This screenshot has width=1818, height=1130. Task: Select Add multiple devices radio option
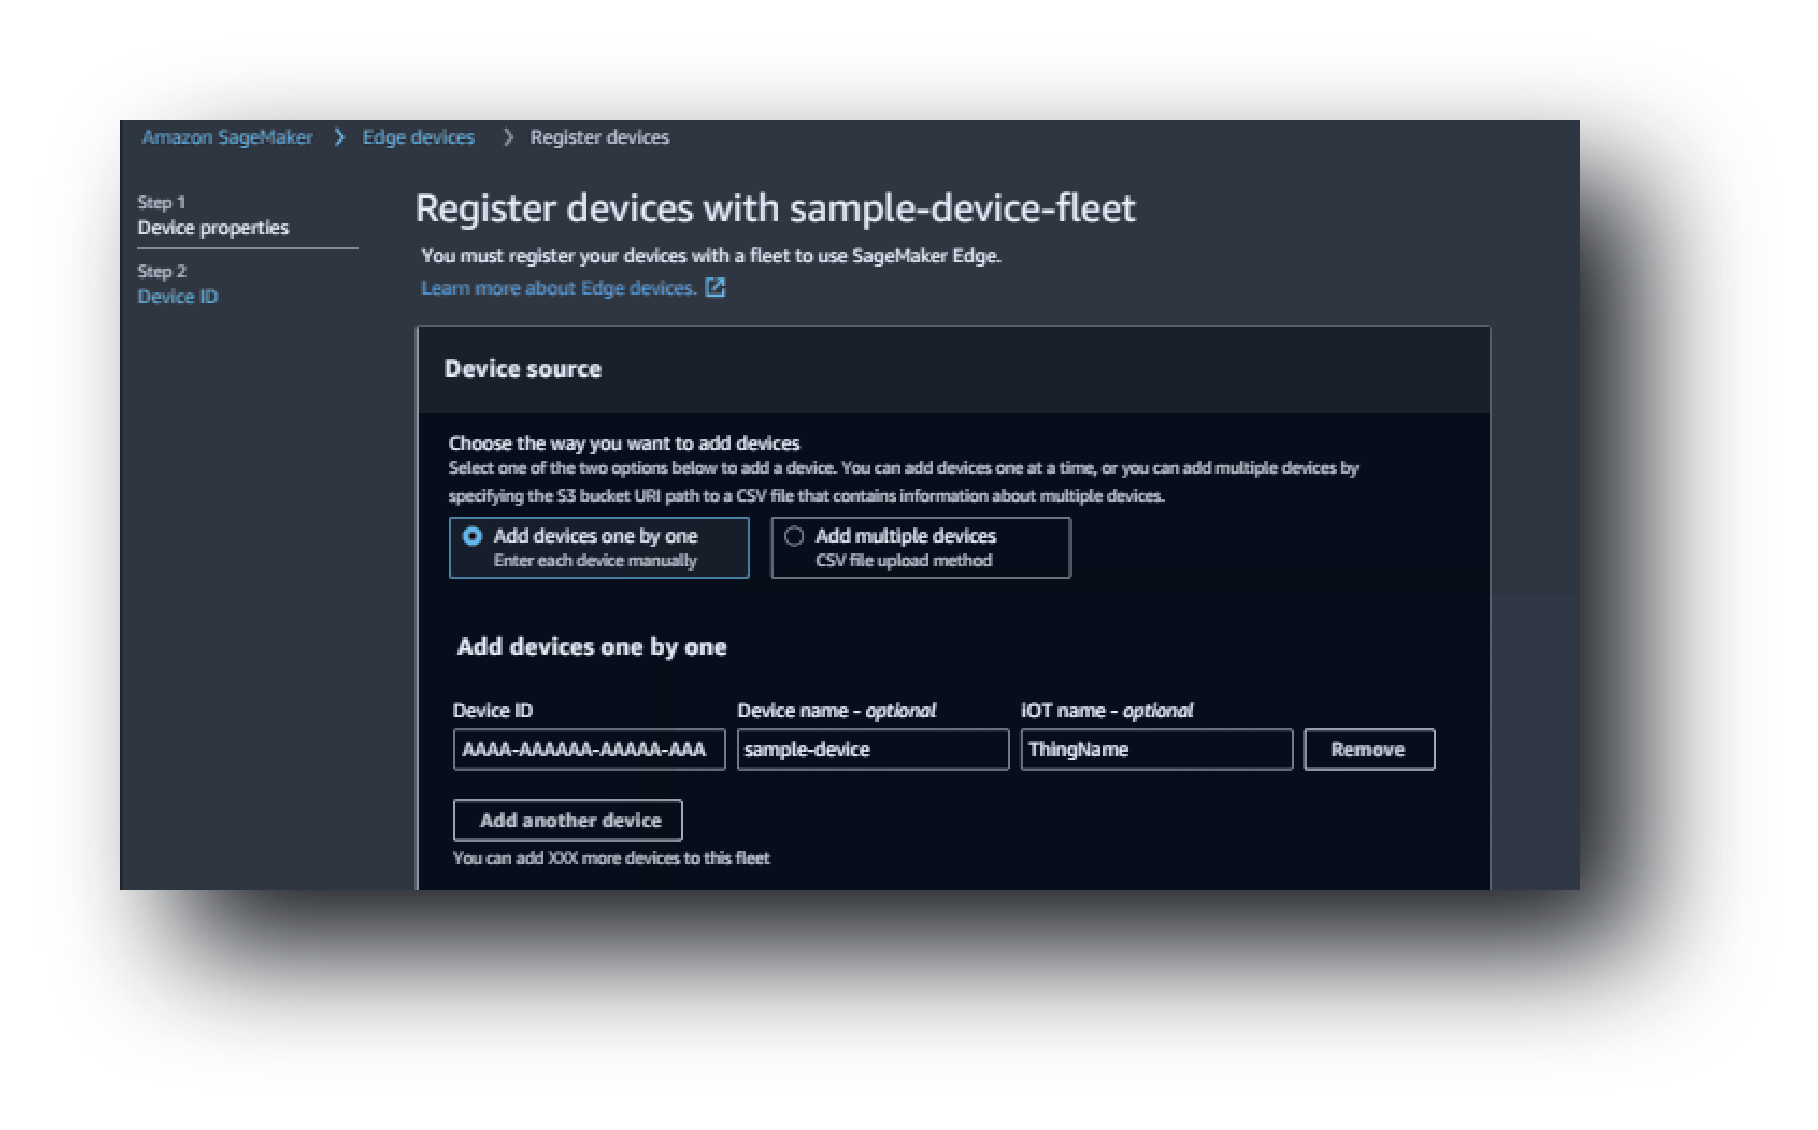click(x=794, y=536)
